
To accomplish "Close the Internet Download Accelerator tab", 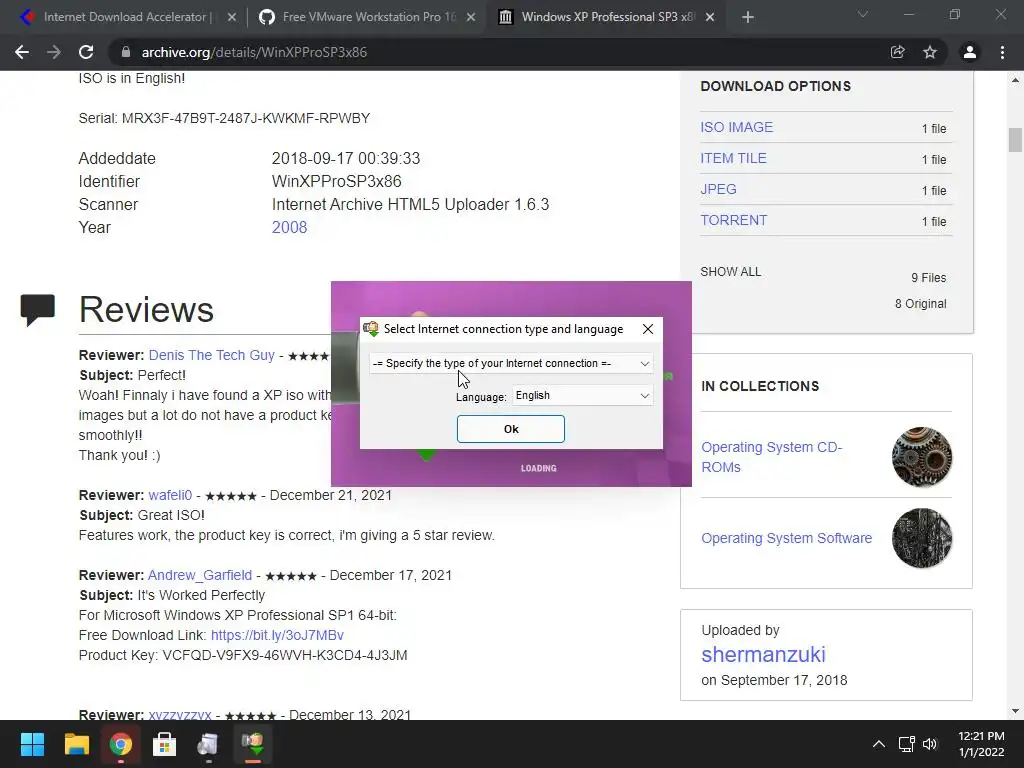I will (x=232, y=18).
